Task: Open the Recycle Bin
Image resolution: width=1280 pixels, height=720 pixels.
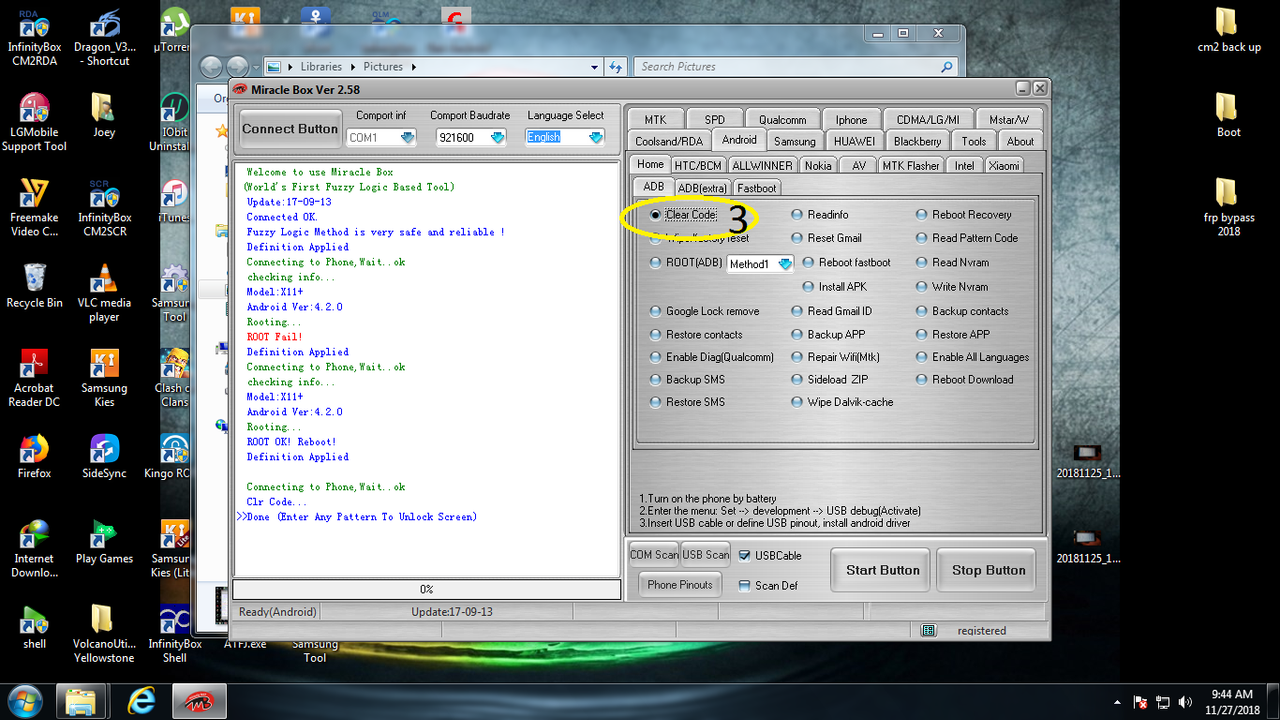Action: click(34, 286)
